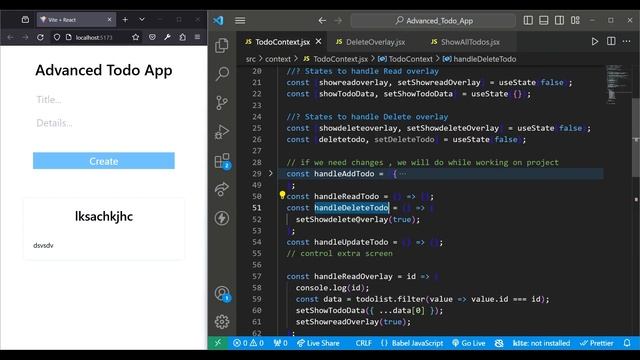Viewport: 640px width, 360px height.
Task: Select line 51 number in gutter
Action: pos(256,208)
